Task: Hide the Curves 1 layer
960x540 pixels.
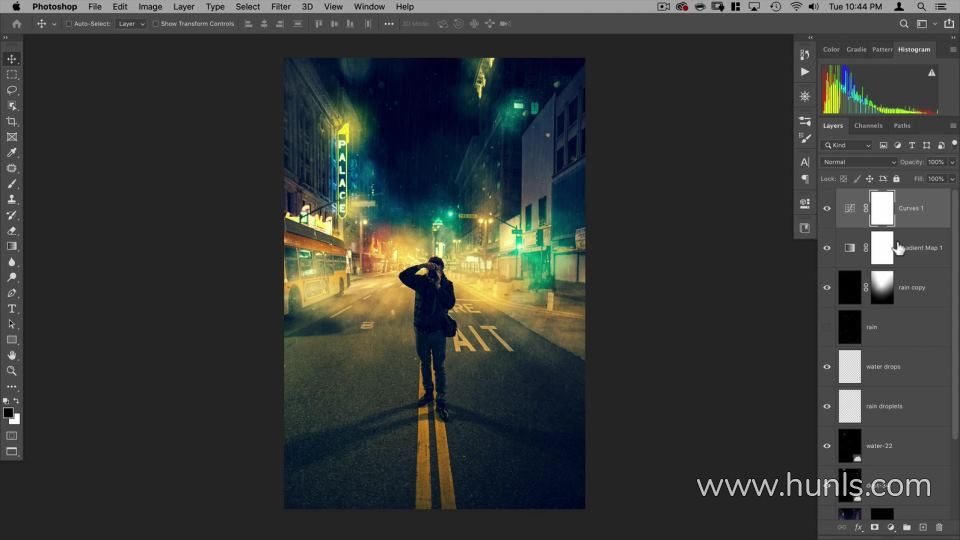Action: click(x=827, y=208)
